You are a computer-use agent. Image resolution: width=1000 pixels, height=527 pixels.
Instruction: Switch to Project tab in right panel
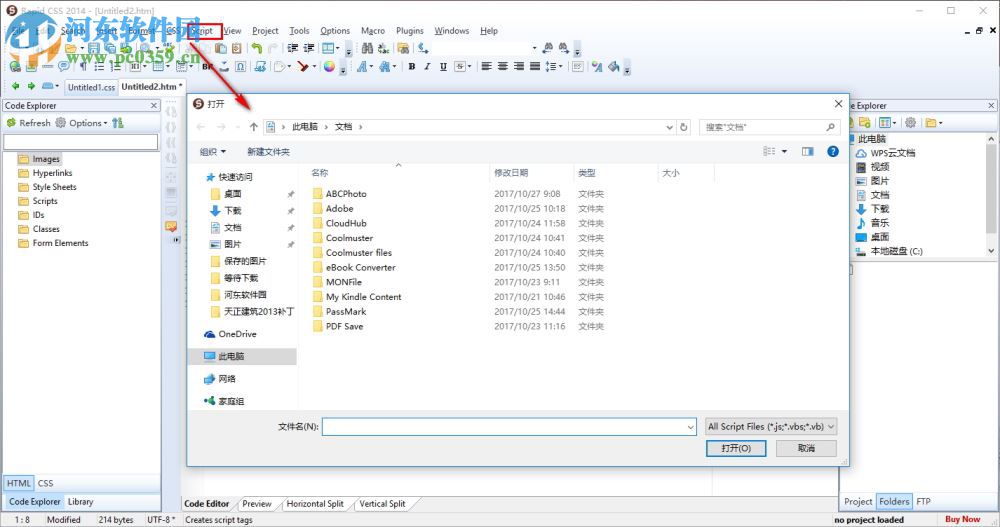[858, 501]
